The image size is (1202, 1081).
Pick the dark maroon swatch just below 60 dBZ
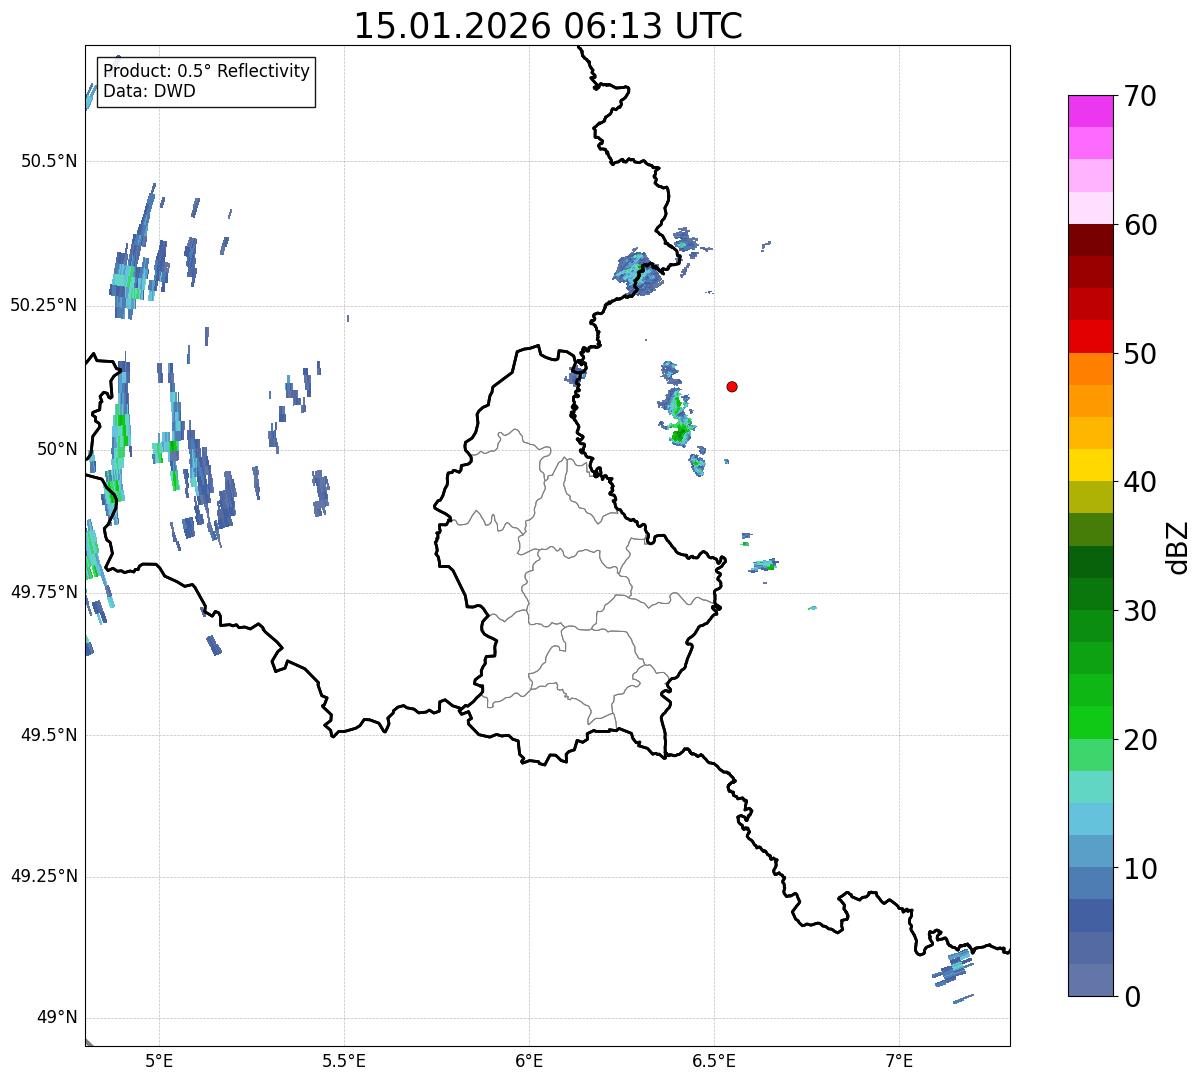(x=1090, y=241)
